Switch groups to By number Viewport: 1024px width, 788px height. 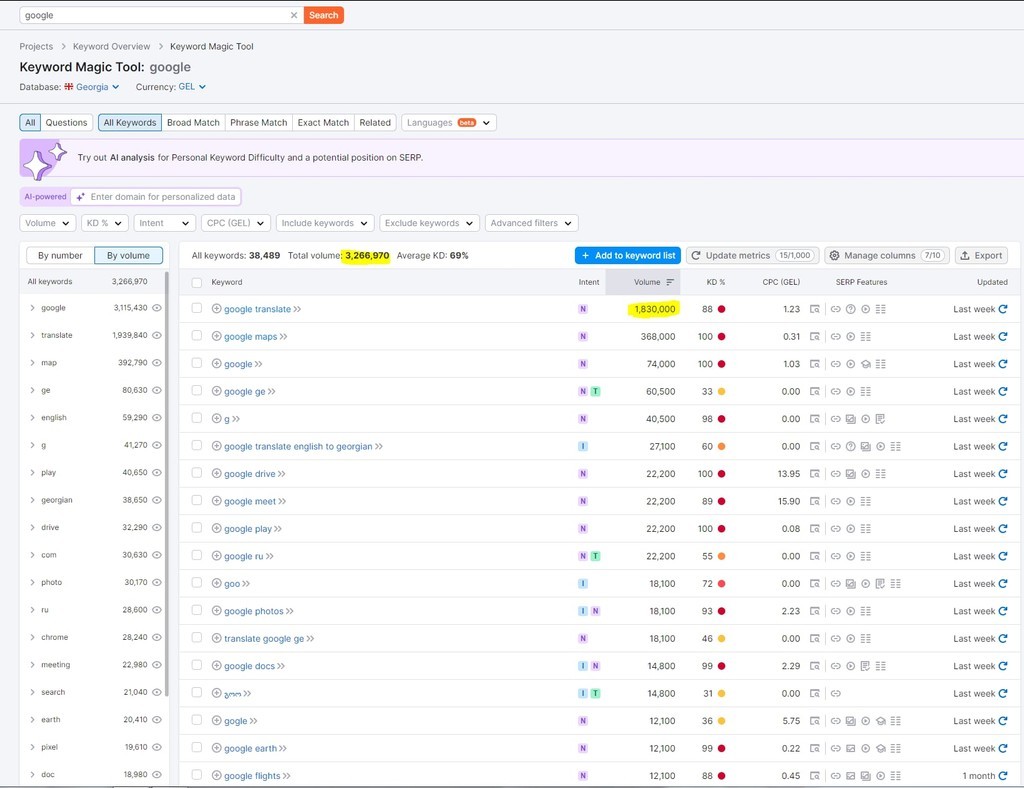(60, 255)
